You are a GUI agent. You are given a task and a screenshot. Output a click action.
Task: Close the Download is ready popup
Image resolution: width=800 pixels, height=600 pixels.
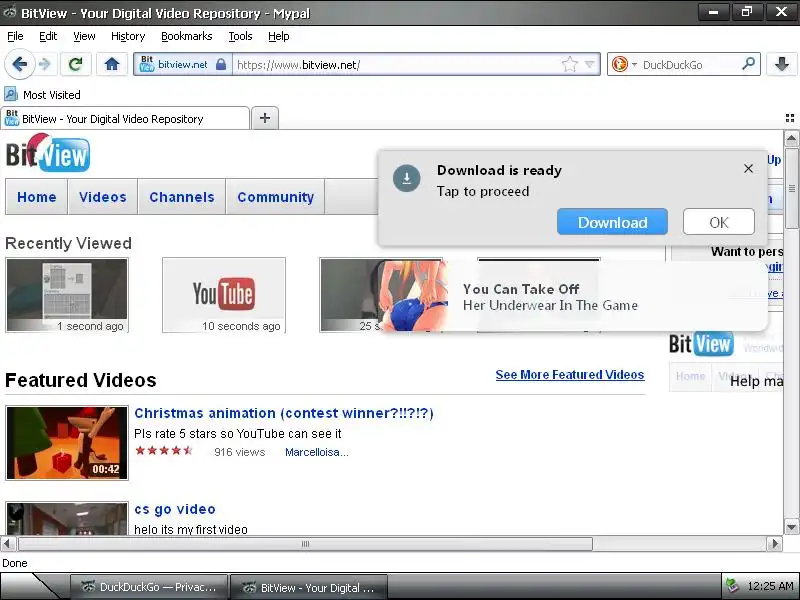[x=748, y=168]
